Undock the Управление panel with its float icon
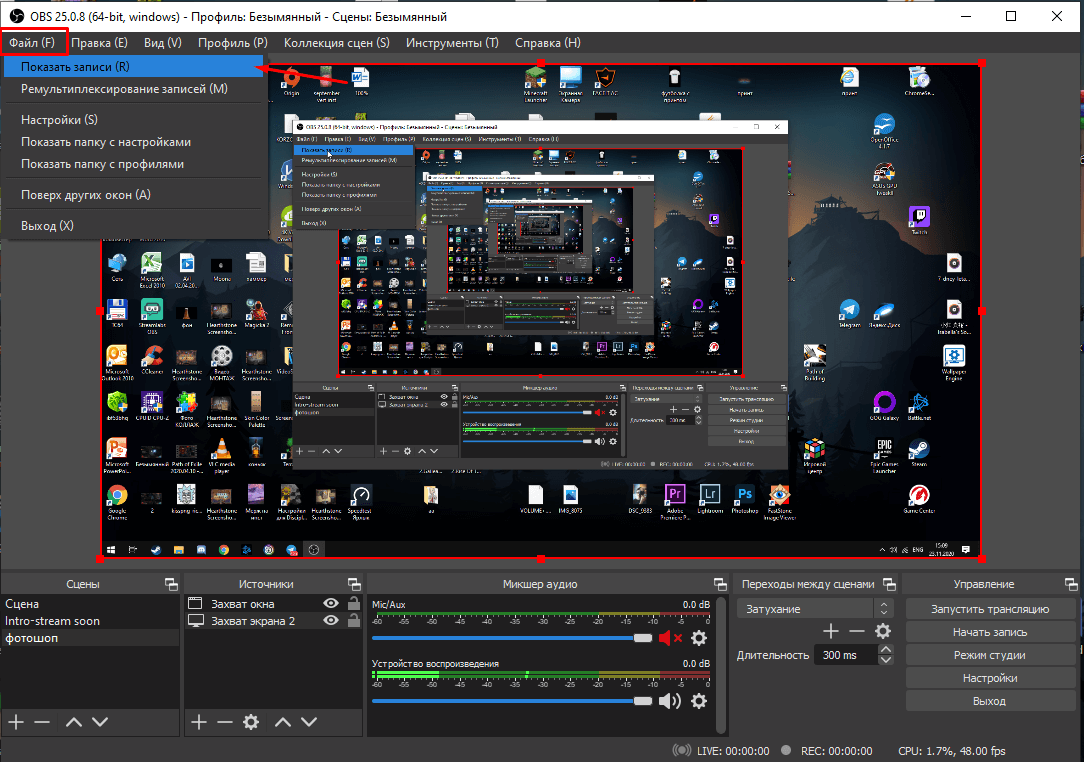The width and height of the screenshot is (1084, 762). coord(1071,584)
